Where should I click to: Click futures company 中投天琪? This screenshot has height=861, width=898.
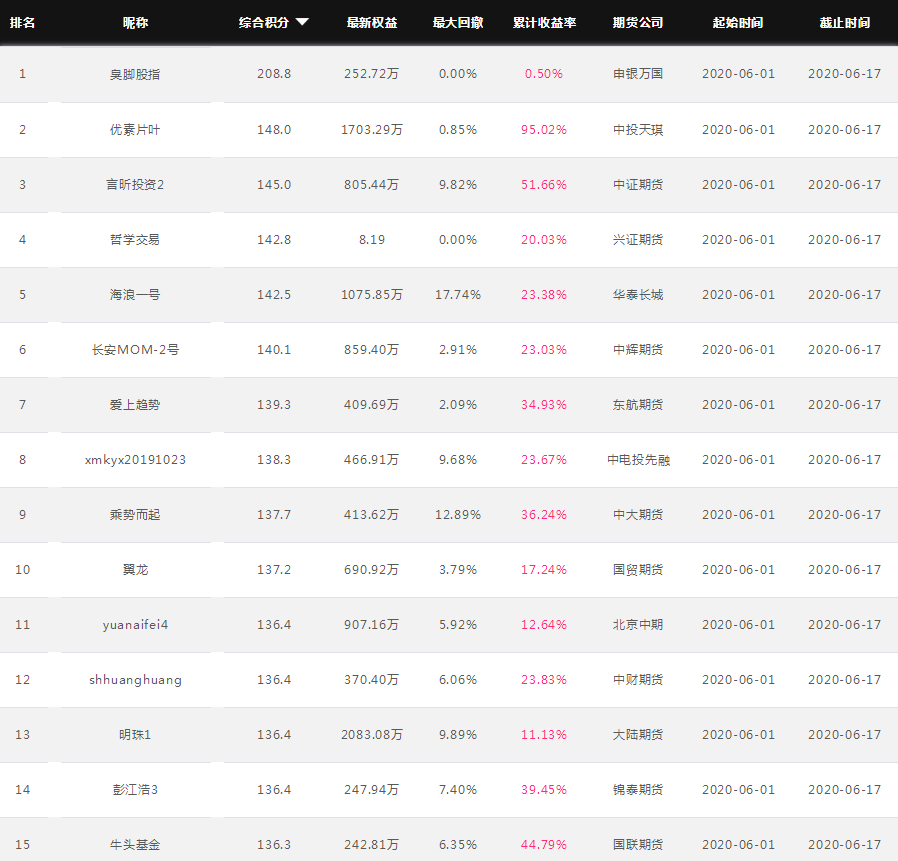(638, 129)
